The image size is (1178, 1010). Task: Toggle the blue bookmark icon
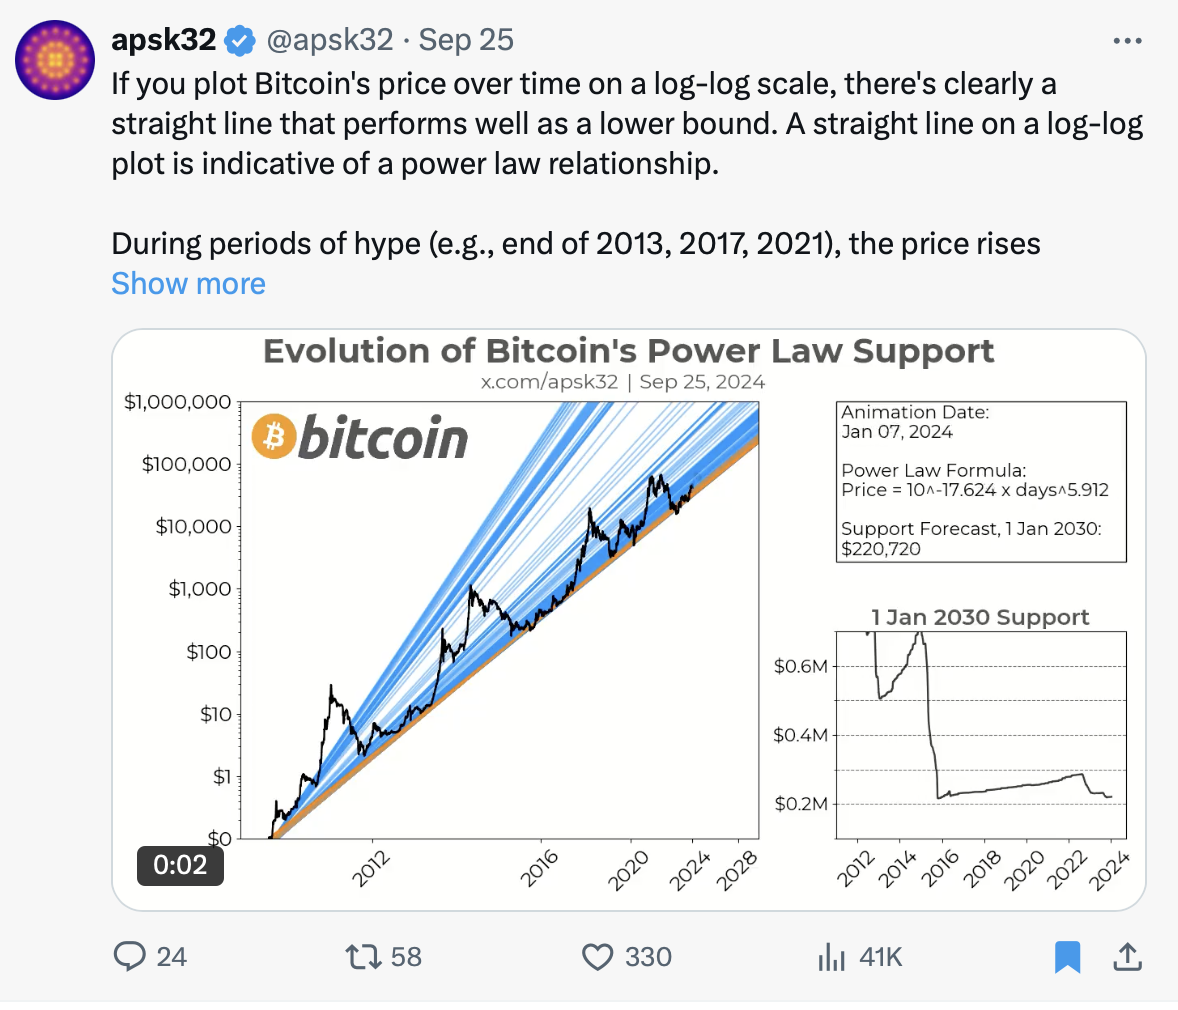pyautogui.click(x=1067, y=957)
